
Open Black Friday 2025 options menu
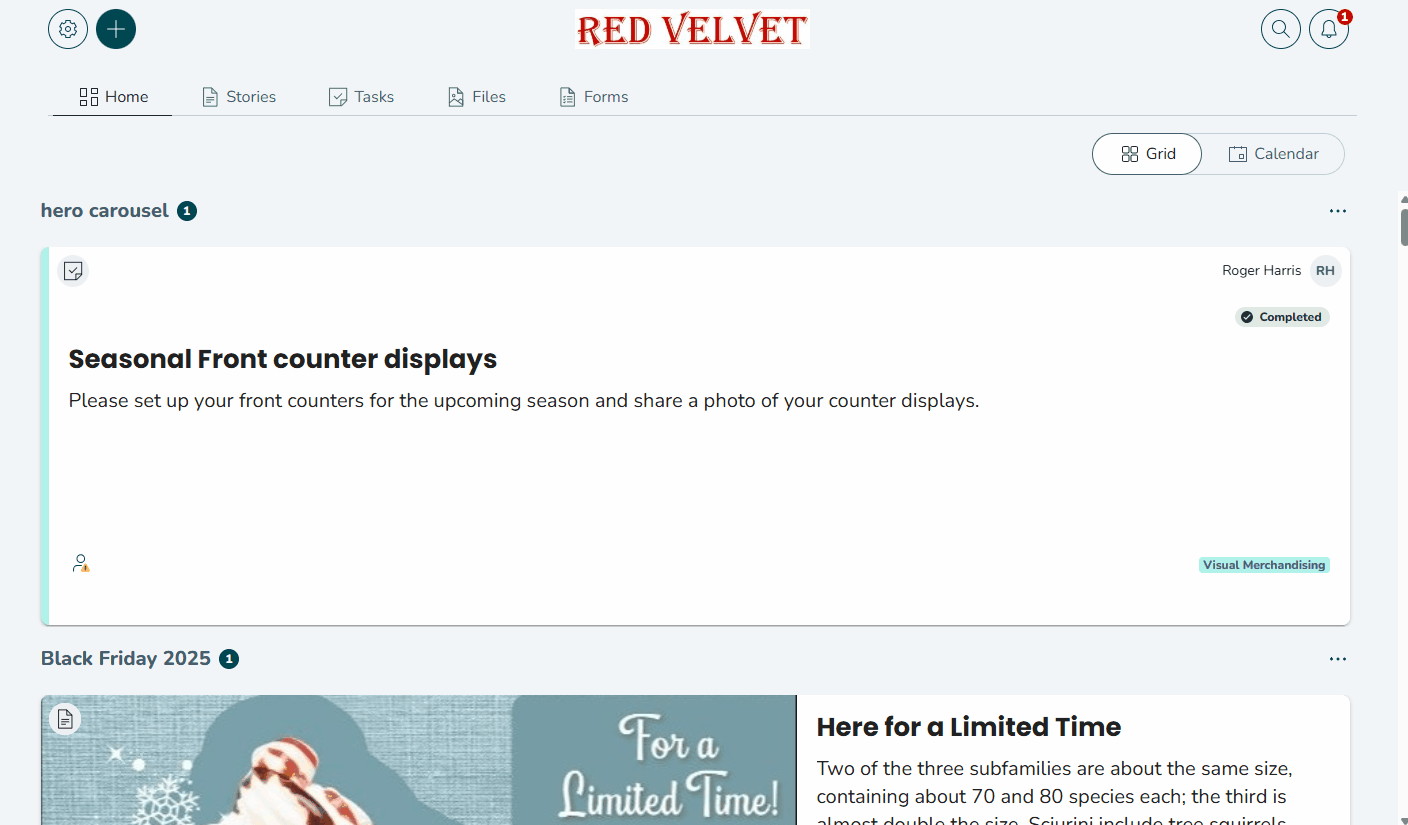click(1338, 659)
